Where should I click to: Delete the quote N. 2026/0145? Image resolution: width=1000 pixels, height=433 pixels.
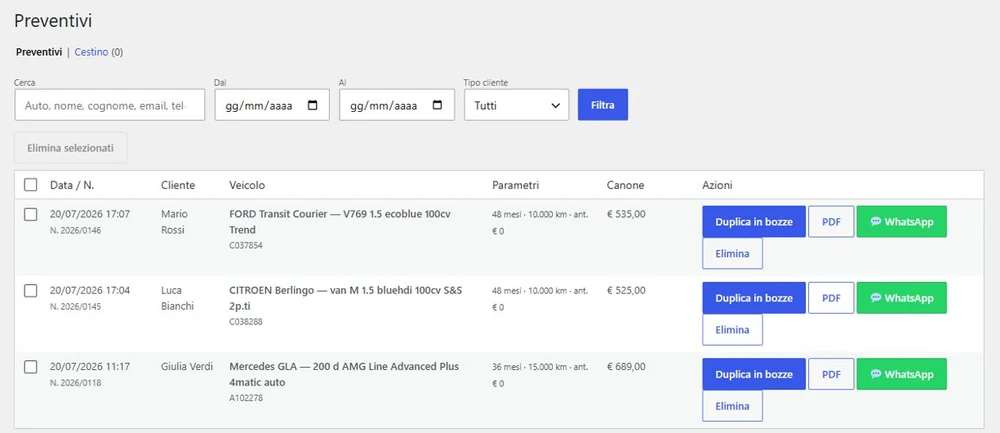732,330
